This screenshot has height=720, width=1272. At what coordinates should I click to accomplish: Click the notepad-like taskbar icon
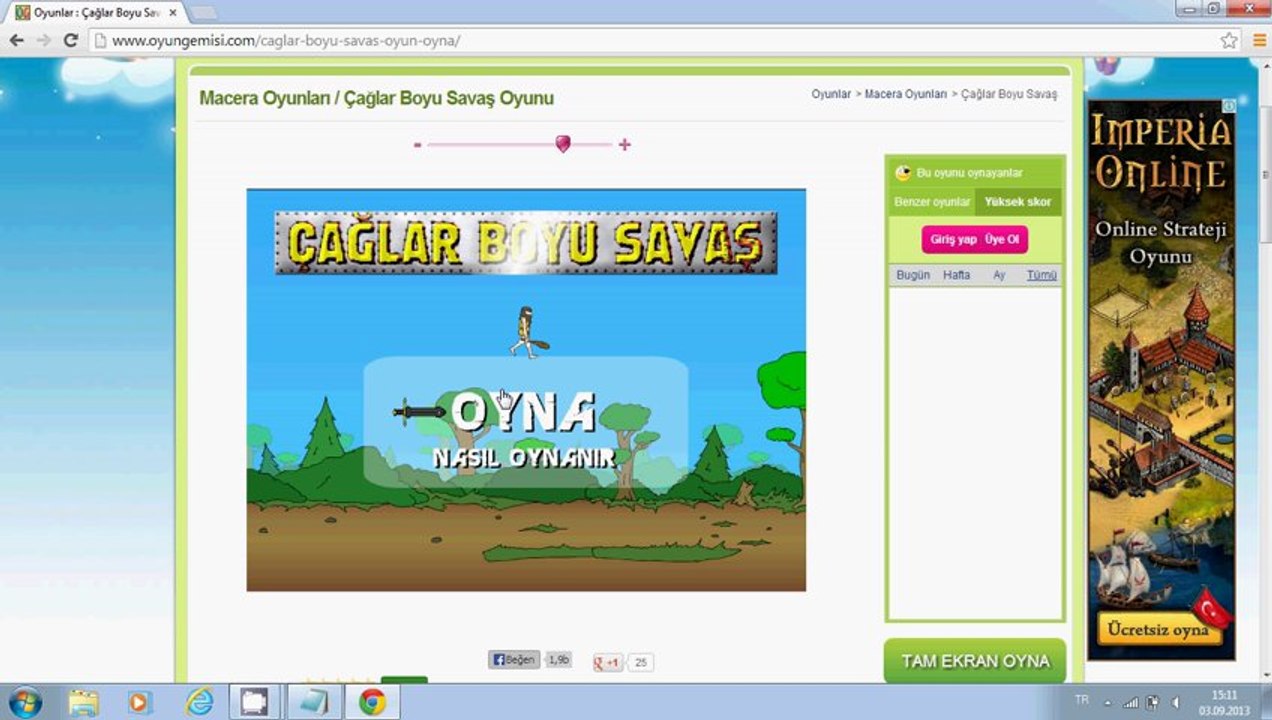point(315,702)
